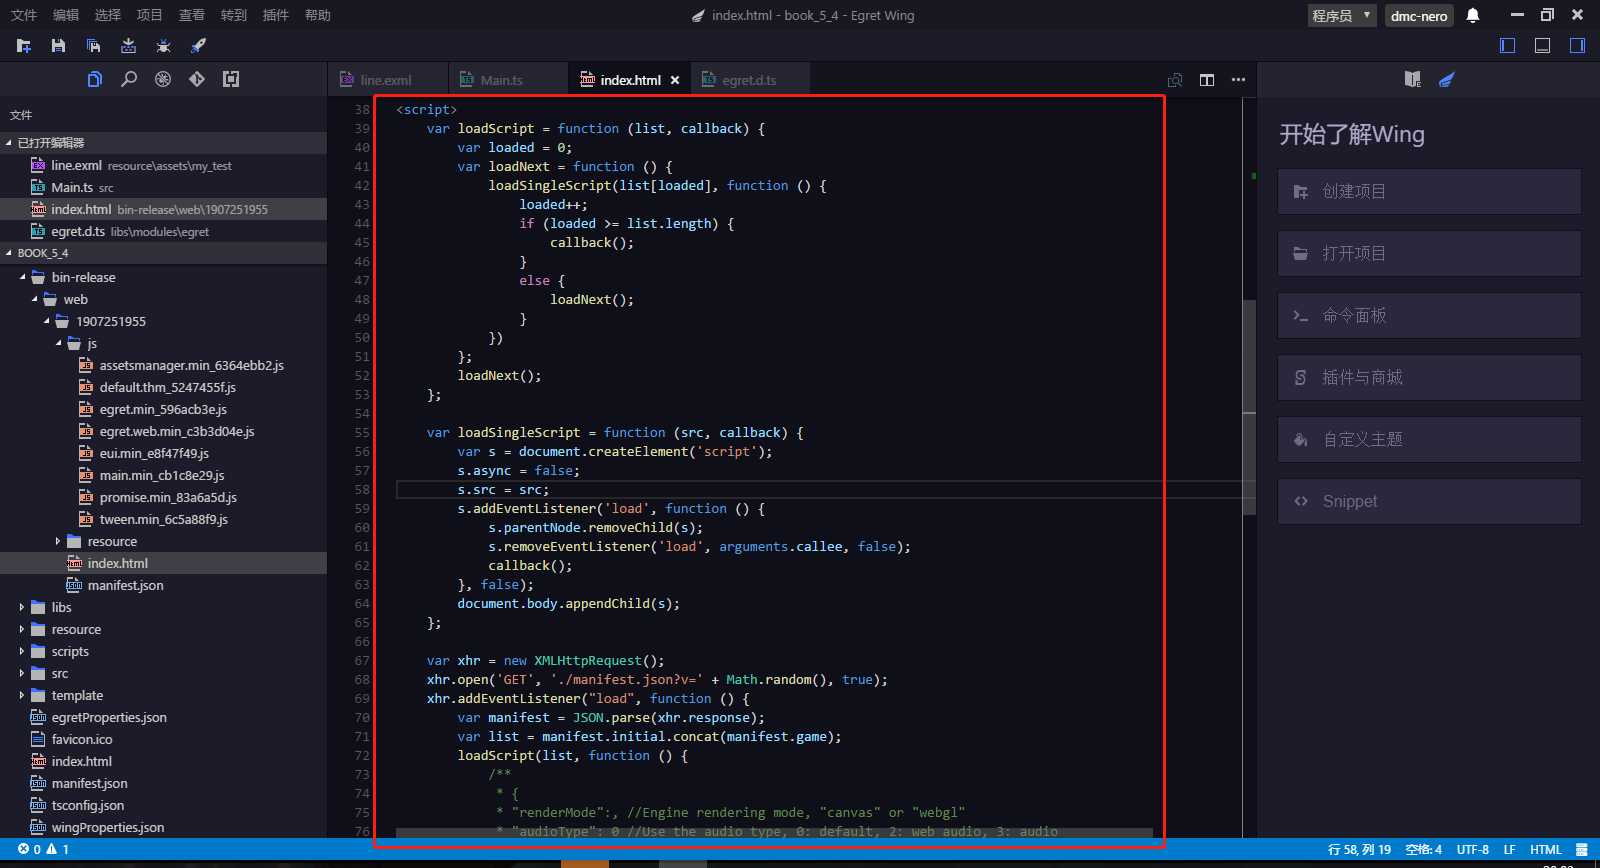The image size is (1600, 868).
Task: Toggle the left sidebar layout
Action: tap(1508, 46)
